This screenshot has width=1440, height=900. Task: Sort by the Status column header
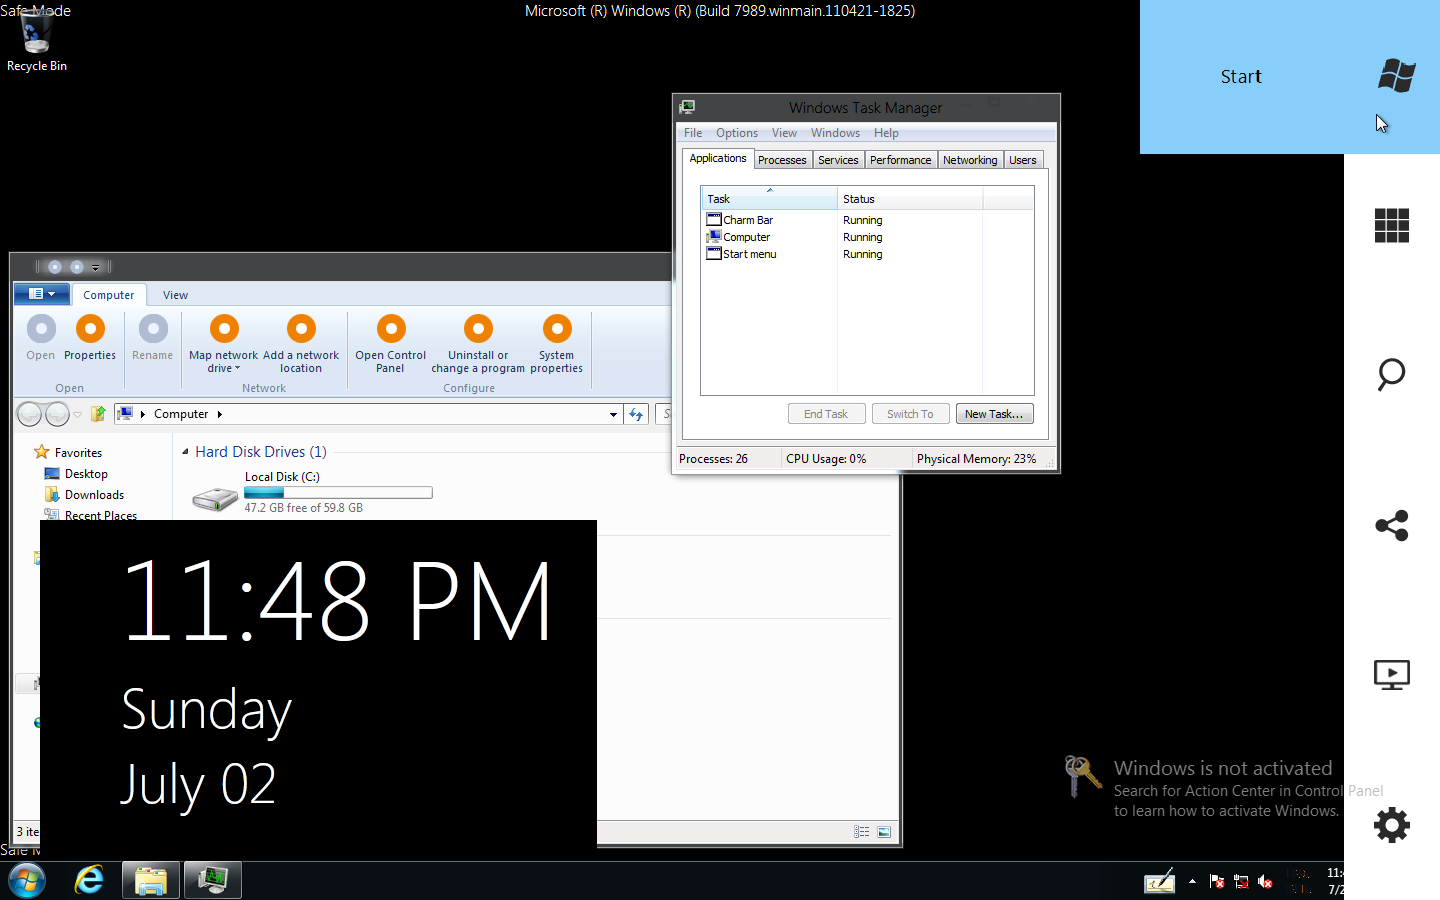910,198
